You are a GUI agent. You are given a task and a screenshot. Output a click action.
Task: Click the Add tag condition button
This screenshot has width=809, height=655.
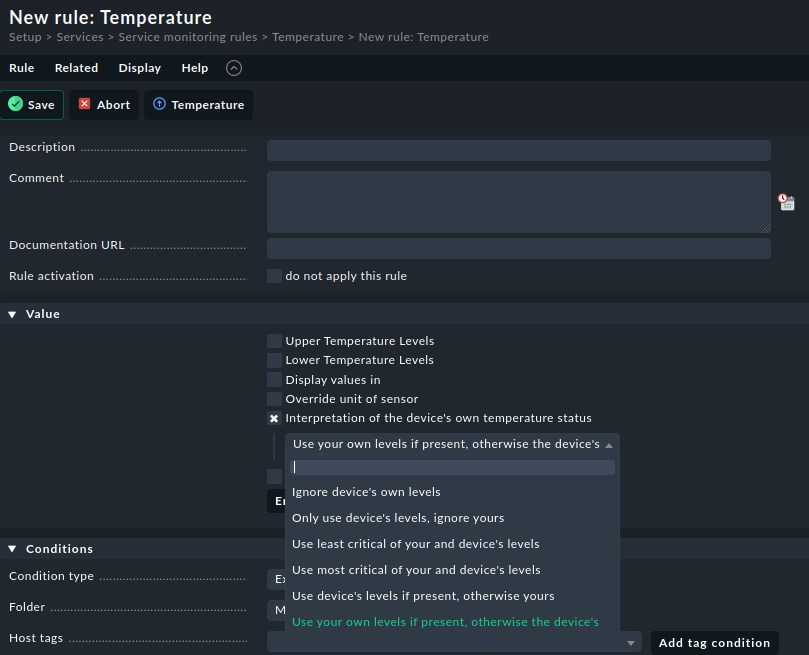(x=714, y=642)
